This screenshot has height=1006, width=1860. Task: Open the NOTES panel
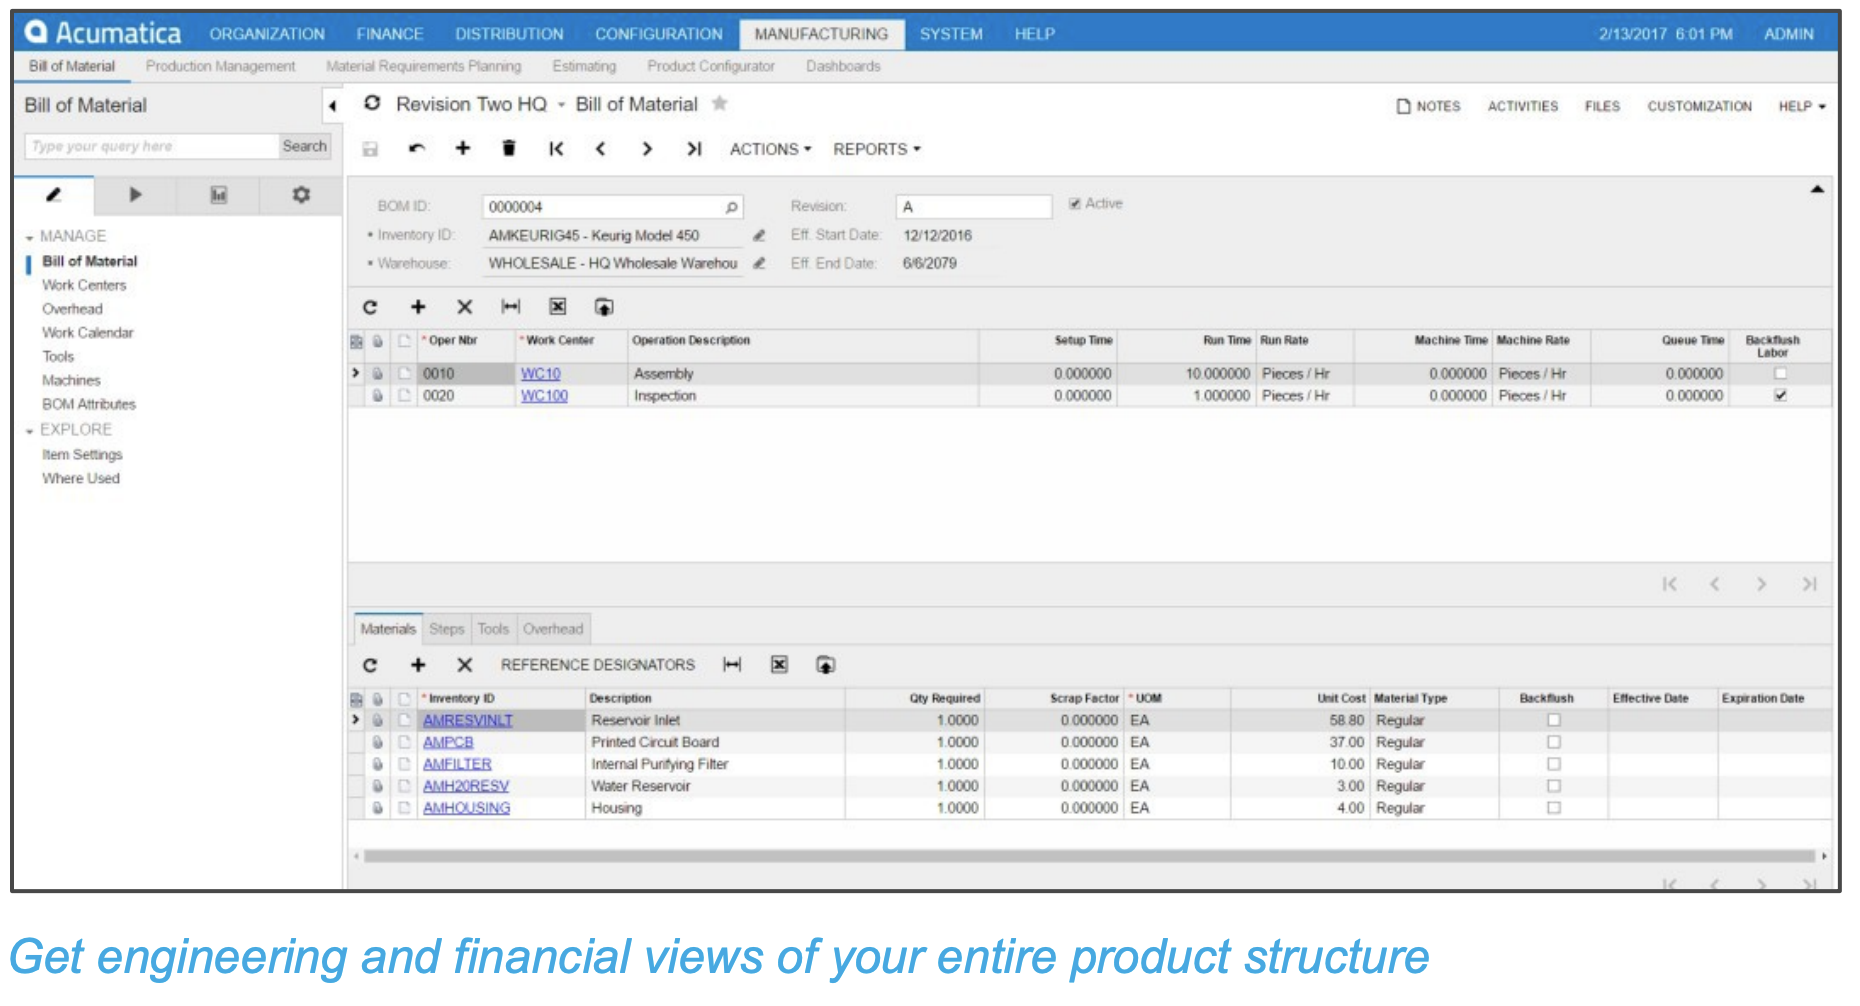click(x=1428, y=106)
